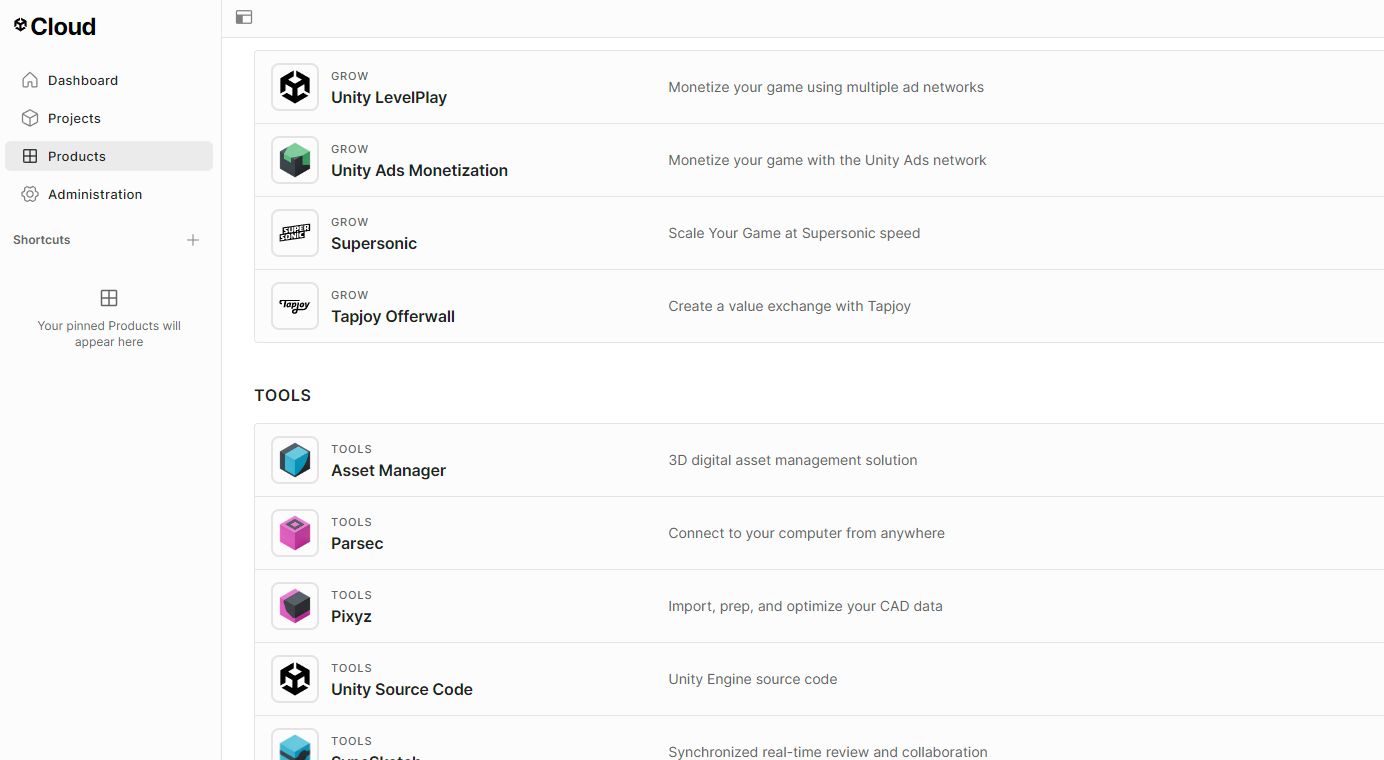Click the Asset Manager cube icon
The image size is (1384, 760).
[x=295, y=460]
